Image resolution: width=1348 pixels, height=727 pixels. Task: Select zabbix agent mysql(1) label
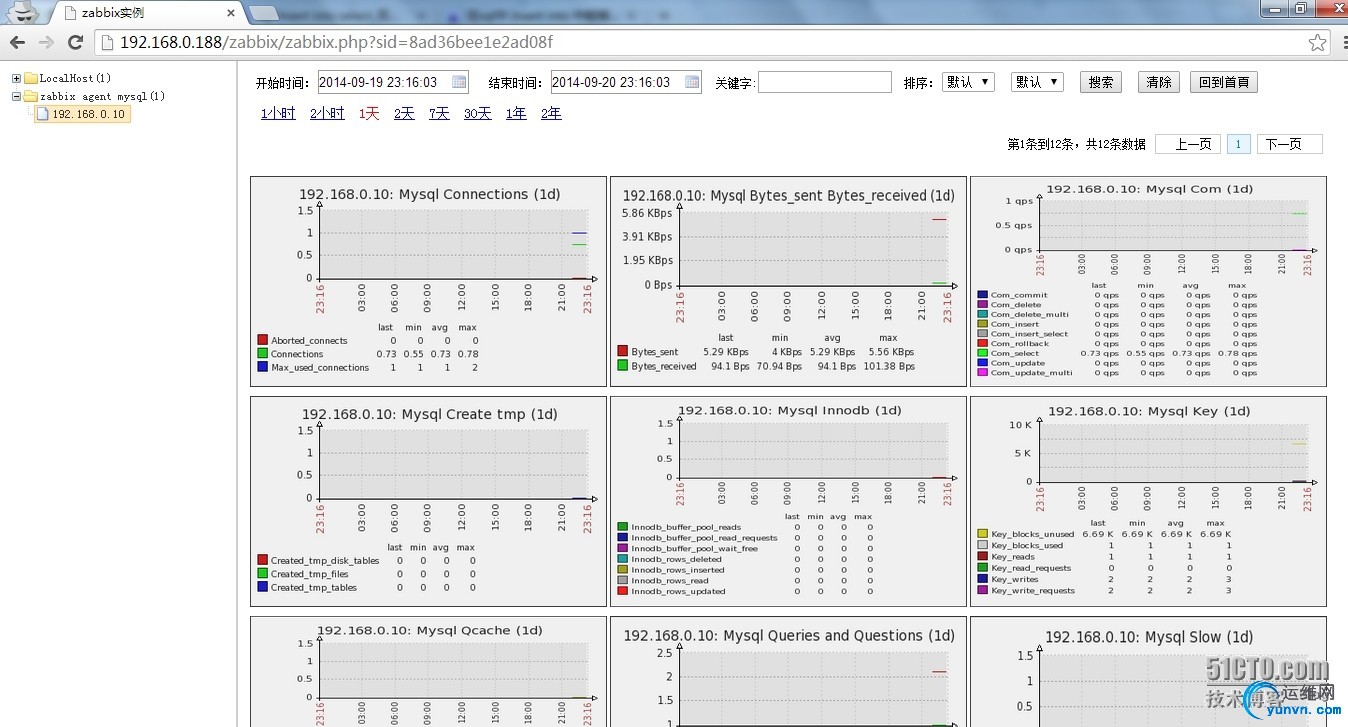(x=102, y=96)
